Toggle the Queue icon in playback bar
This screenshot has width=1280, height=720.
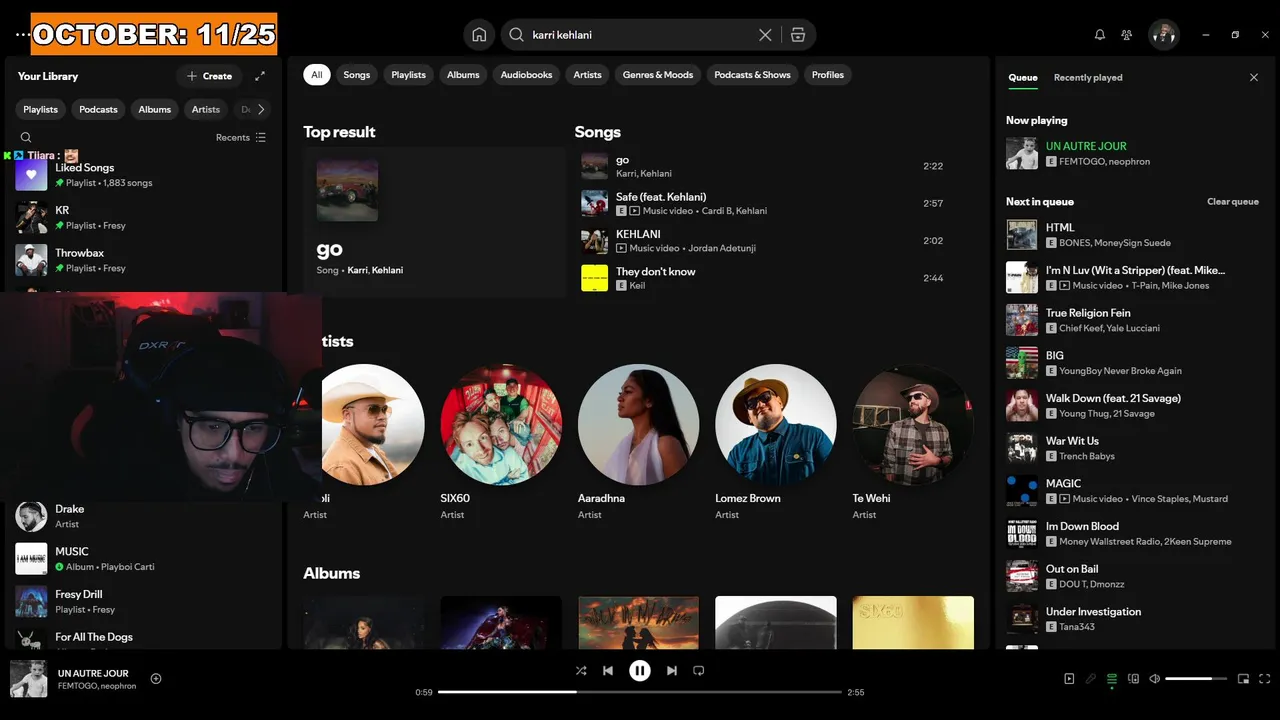coord(1112,679)
